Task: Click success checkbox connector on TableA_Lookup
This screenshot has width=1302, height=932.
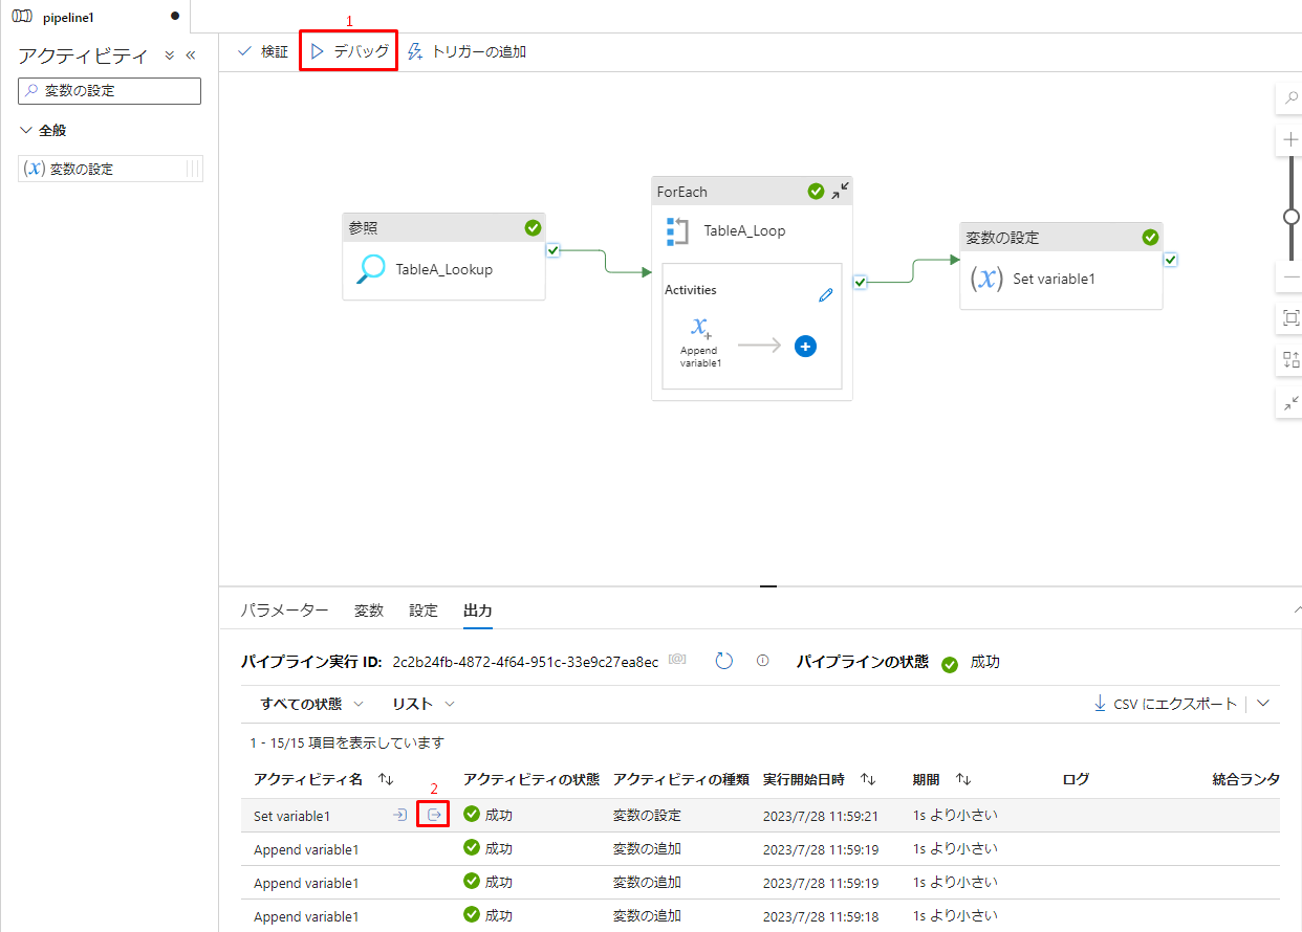Action: click(x=553, y=250)
